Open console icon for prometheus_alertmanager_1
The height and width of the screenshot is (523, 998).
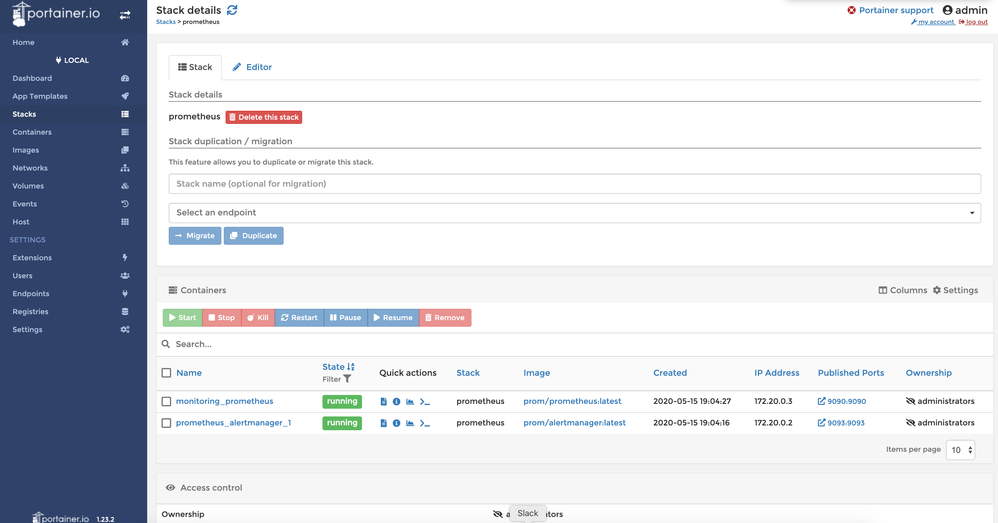click(x=425, y=423)
